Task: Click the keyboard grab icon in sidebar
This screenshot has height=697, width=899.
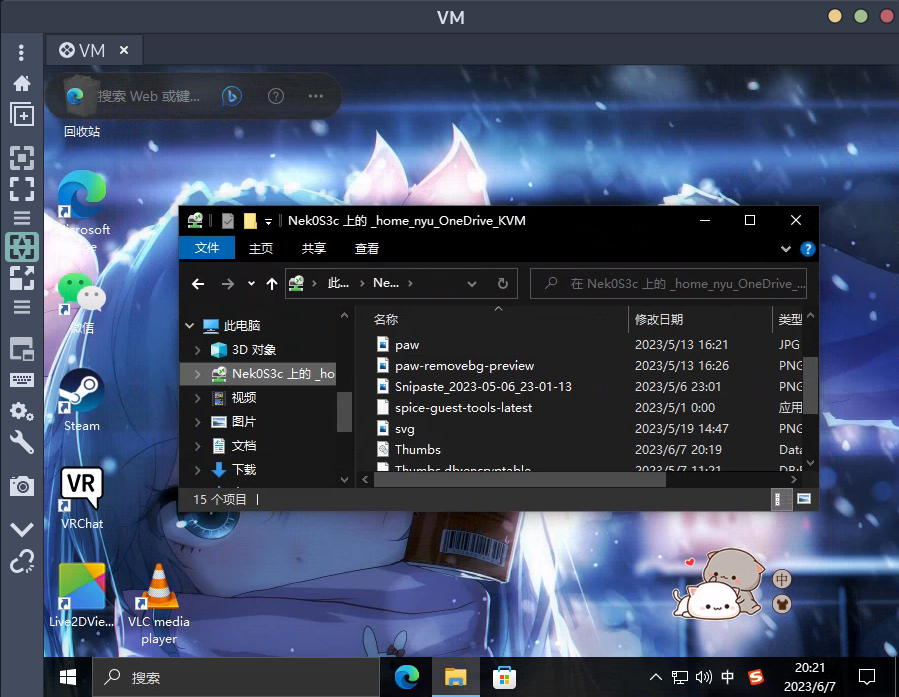Action: coord(22,380)
